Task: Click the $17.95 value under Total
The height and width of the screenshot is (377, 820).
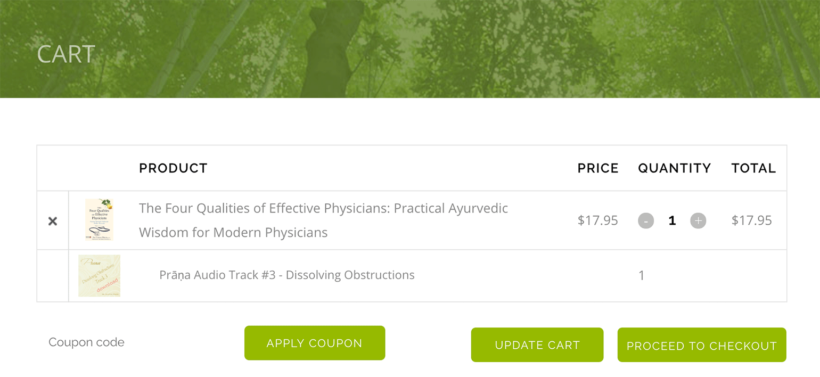Action: (x=751, y=221)
